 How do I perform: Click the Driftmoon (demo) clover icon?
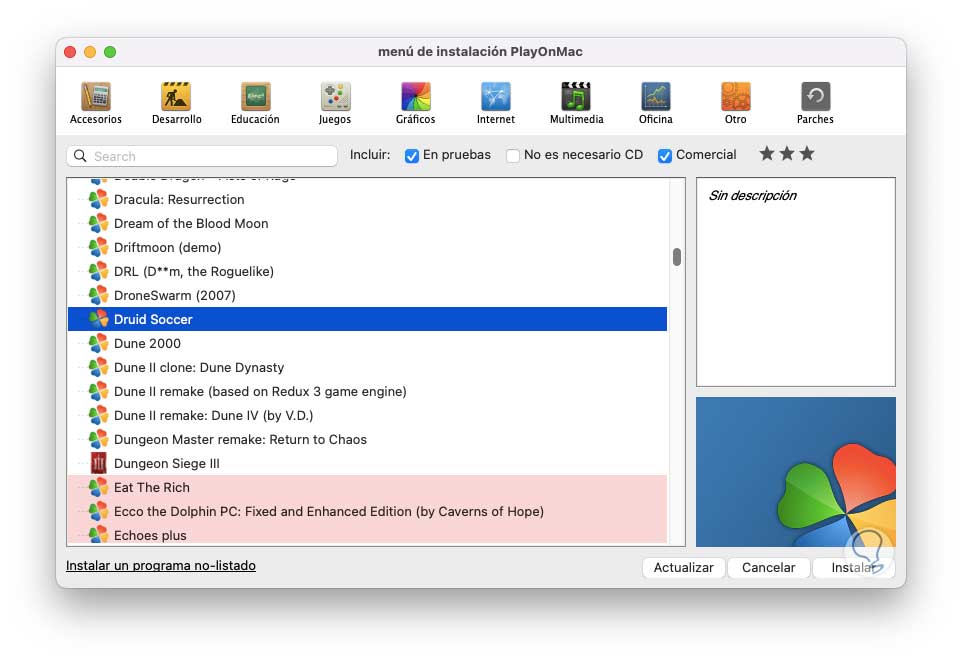click(x=98, y=247)
